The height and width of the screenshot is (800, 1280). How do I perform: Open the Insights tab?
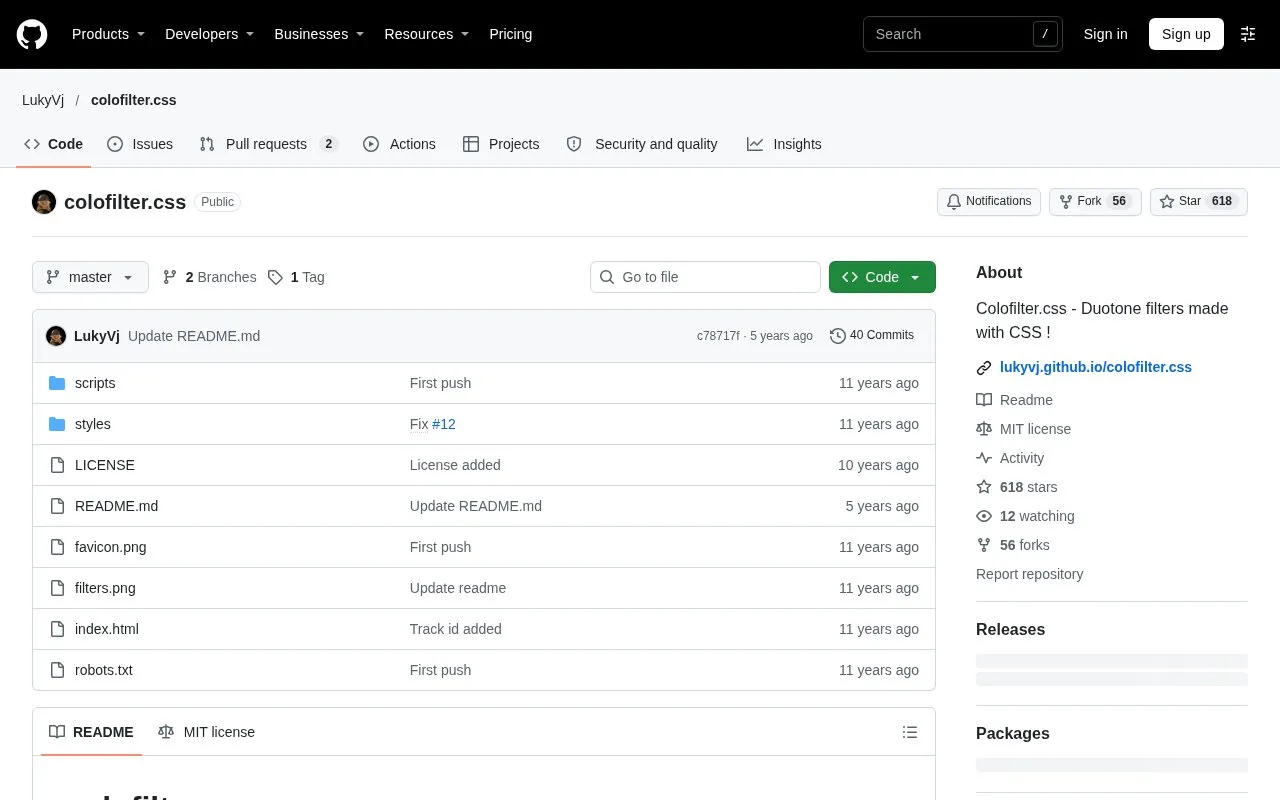[x=784, y=144]
